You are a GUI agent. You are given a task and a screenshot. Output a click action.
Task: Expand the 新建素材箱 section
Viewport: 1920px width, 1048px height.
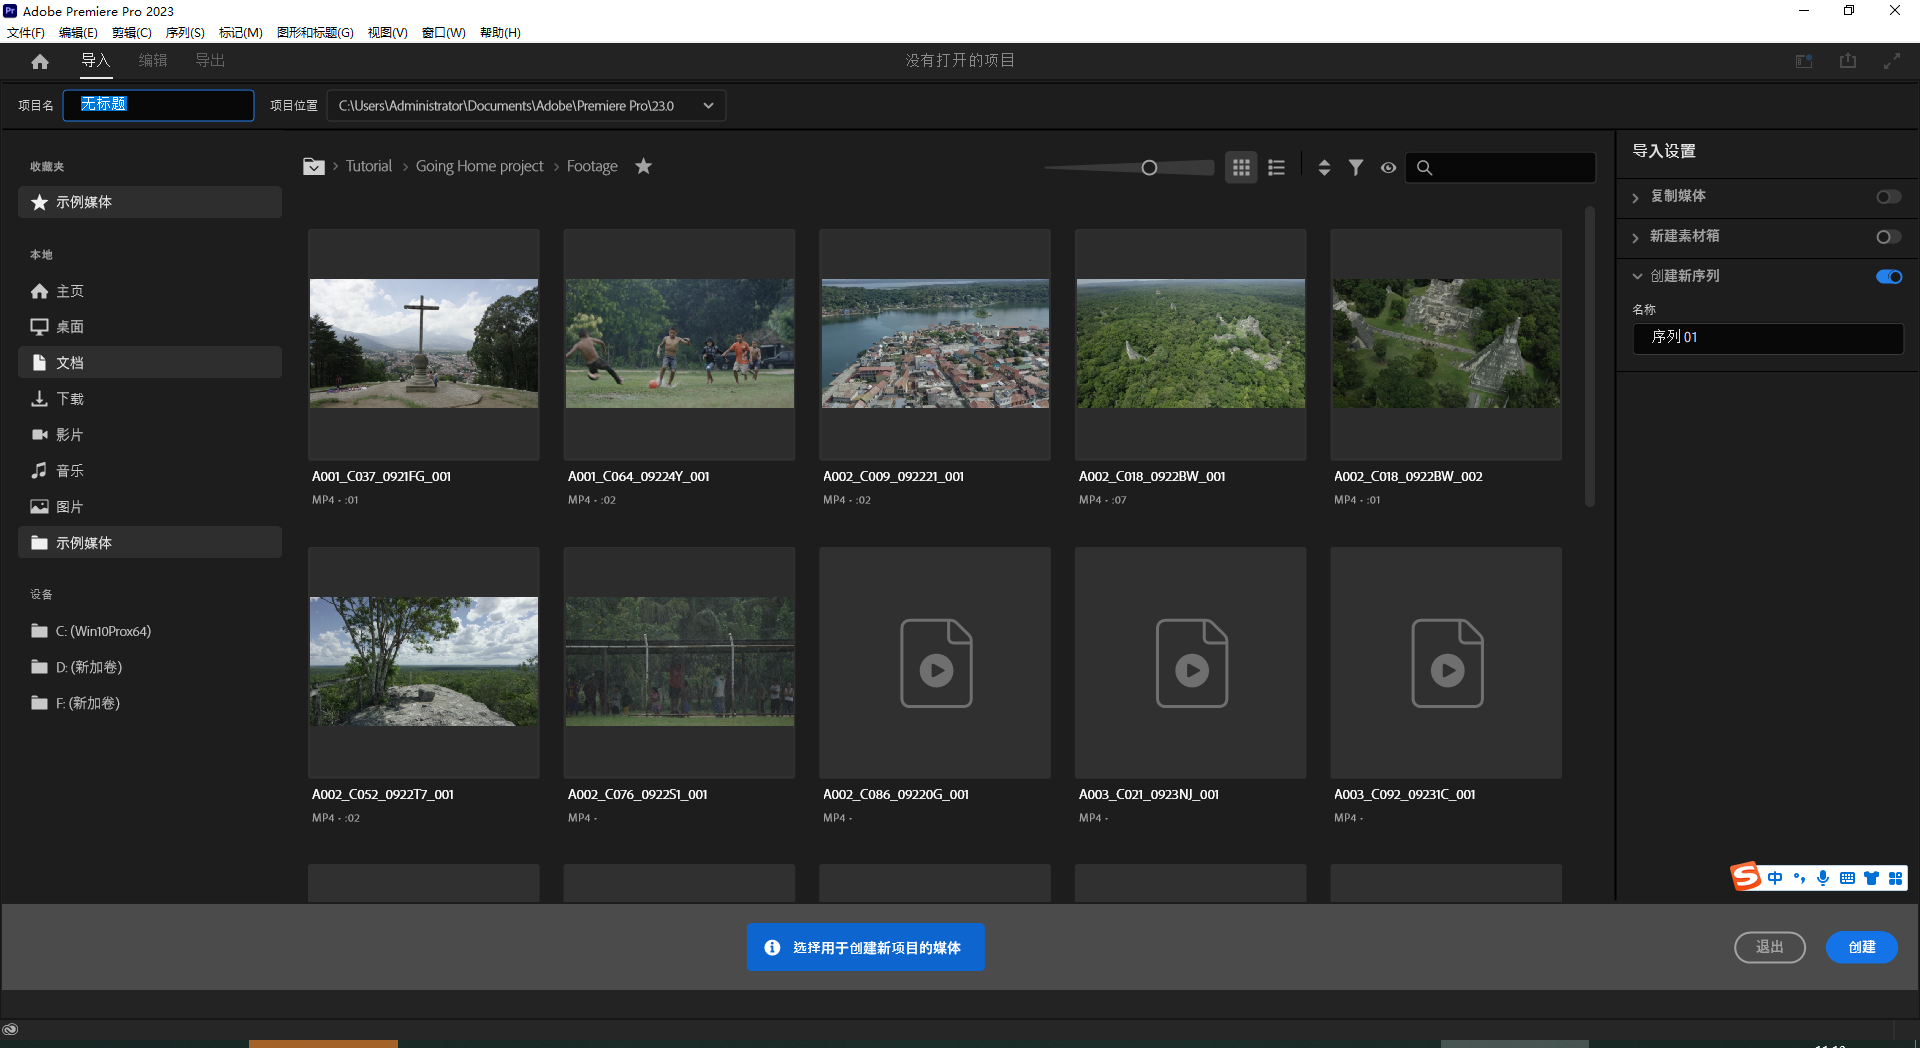(x=1636, y=237)
